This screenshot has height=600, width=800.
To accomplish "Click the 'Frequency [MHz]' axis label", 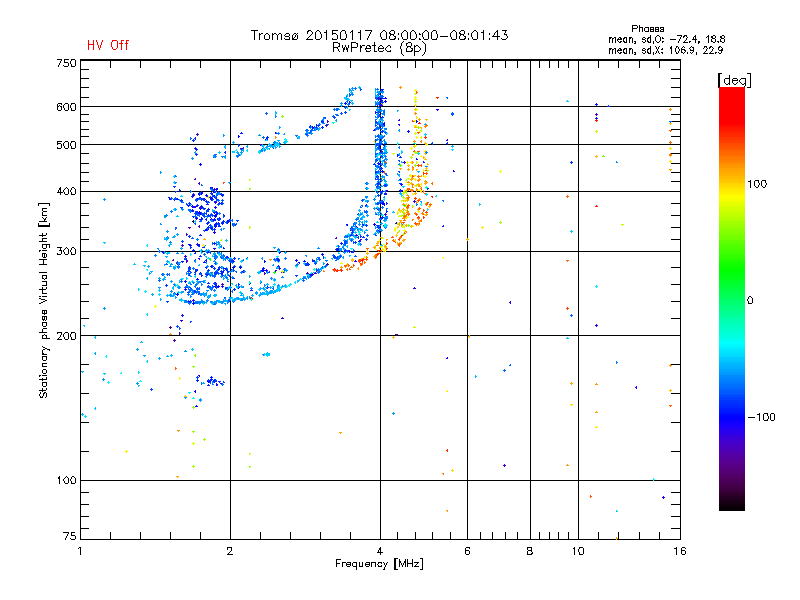I will click(x=379, y=564).
